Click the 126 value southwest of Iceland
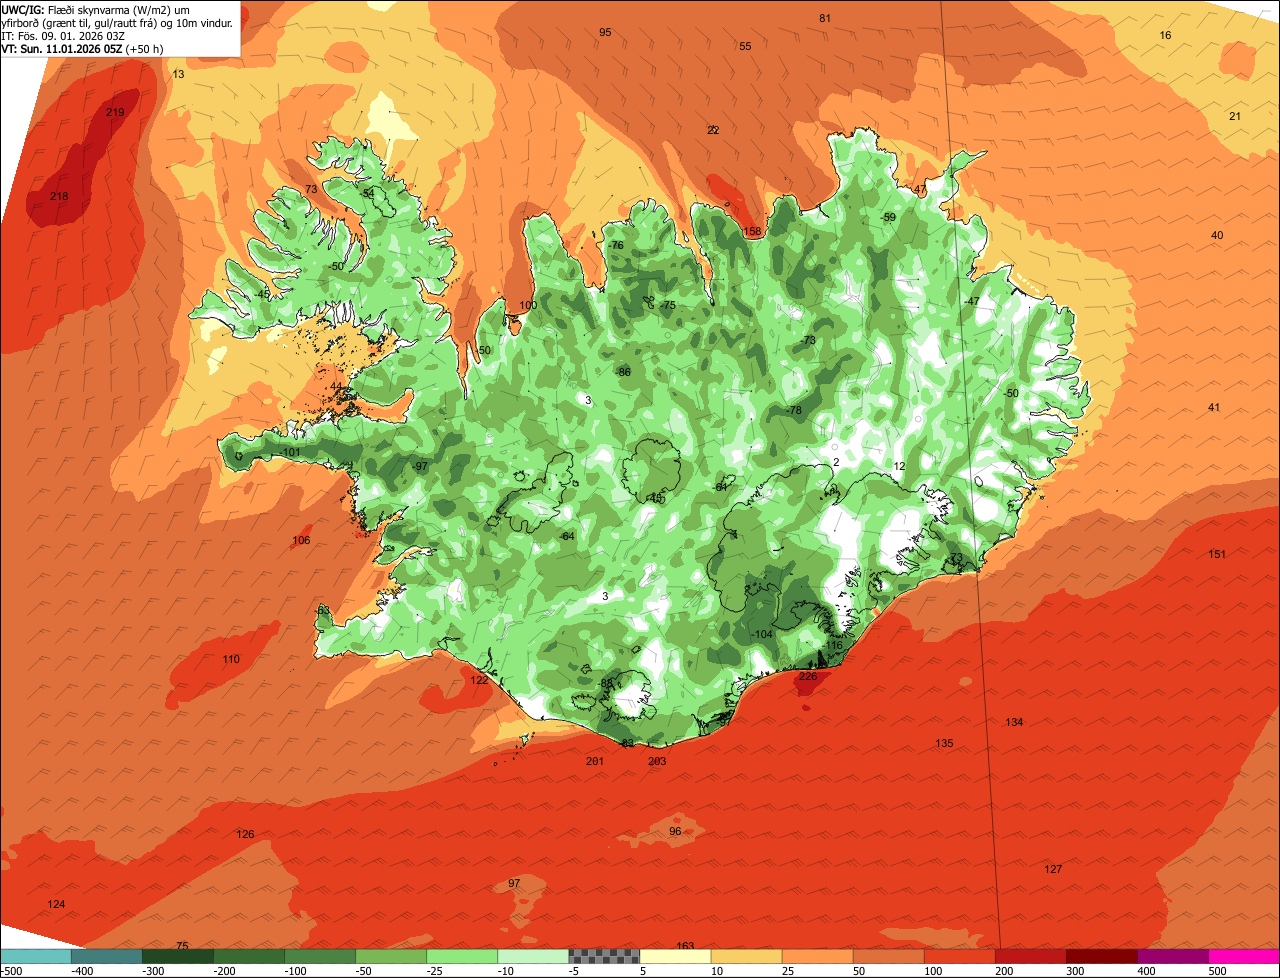The image size is (1280, 978). coord(245,834)
